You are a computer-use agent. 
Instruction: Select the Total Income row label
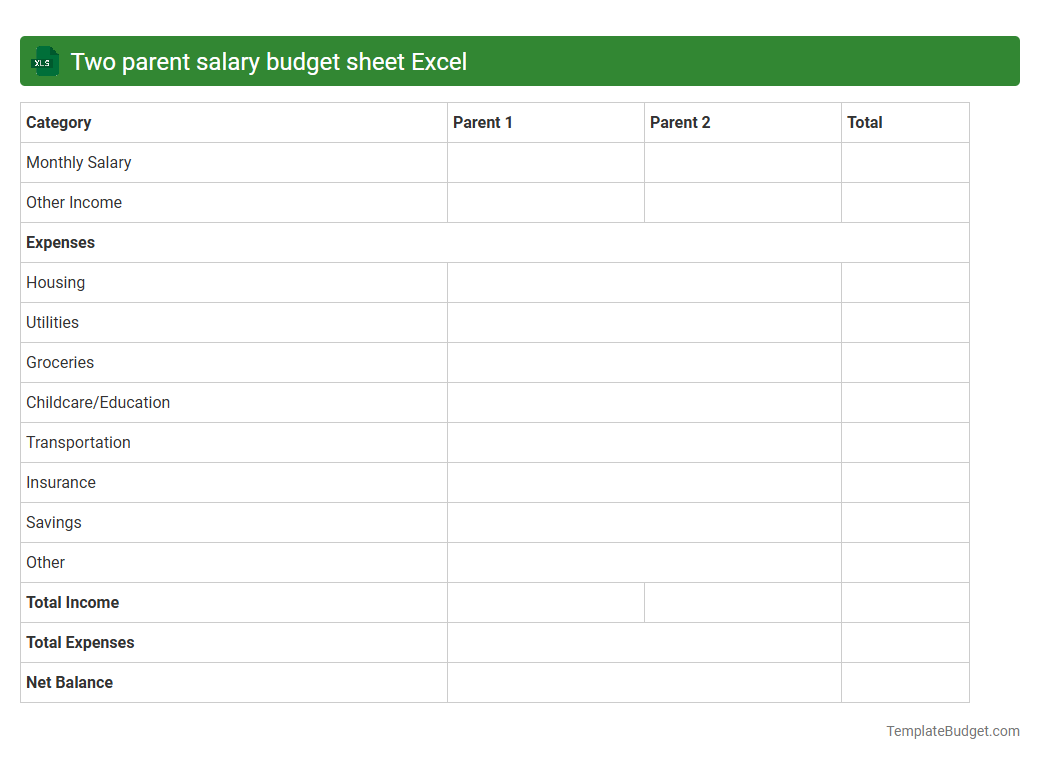coord(72,602)
